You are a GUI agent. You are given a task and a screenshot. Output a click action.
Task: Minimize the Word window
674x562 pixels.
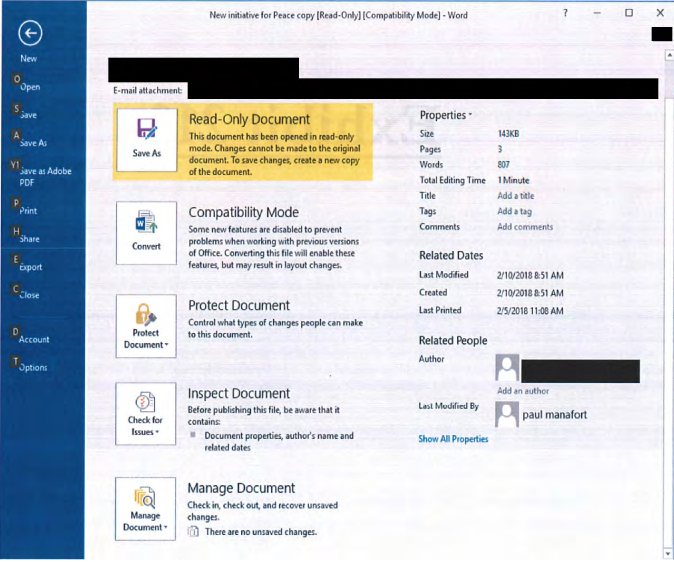tap(597, 13)
